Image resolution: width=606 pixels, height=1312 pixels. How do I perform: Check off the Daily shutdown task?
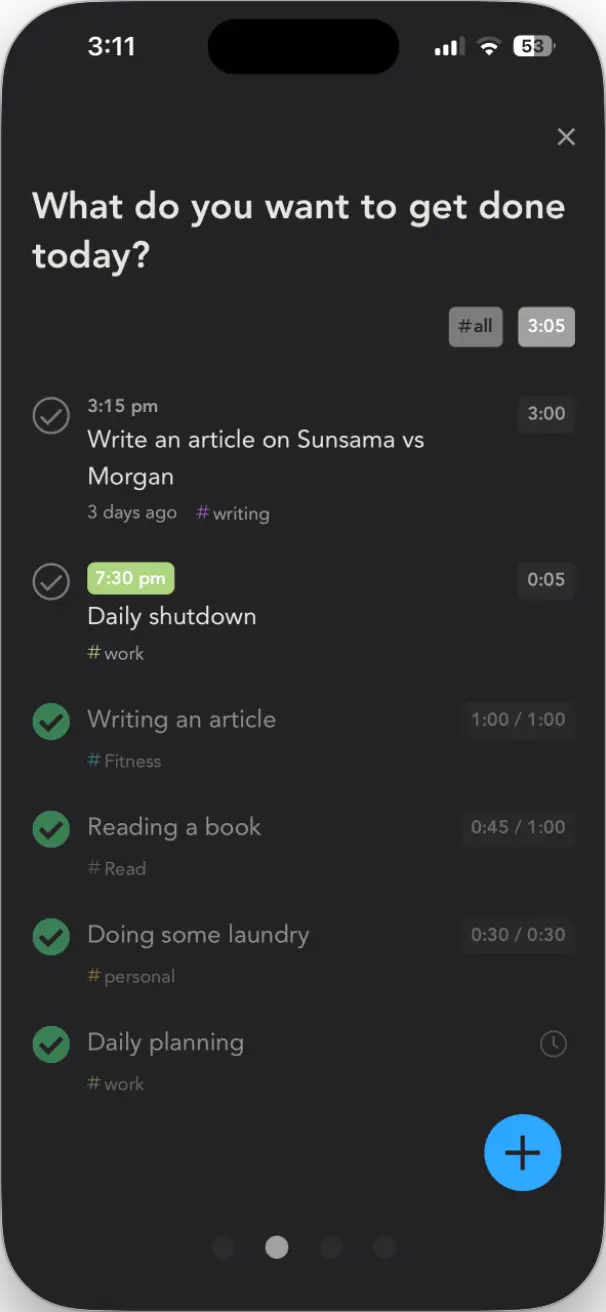pos(51,582)
